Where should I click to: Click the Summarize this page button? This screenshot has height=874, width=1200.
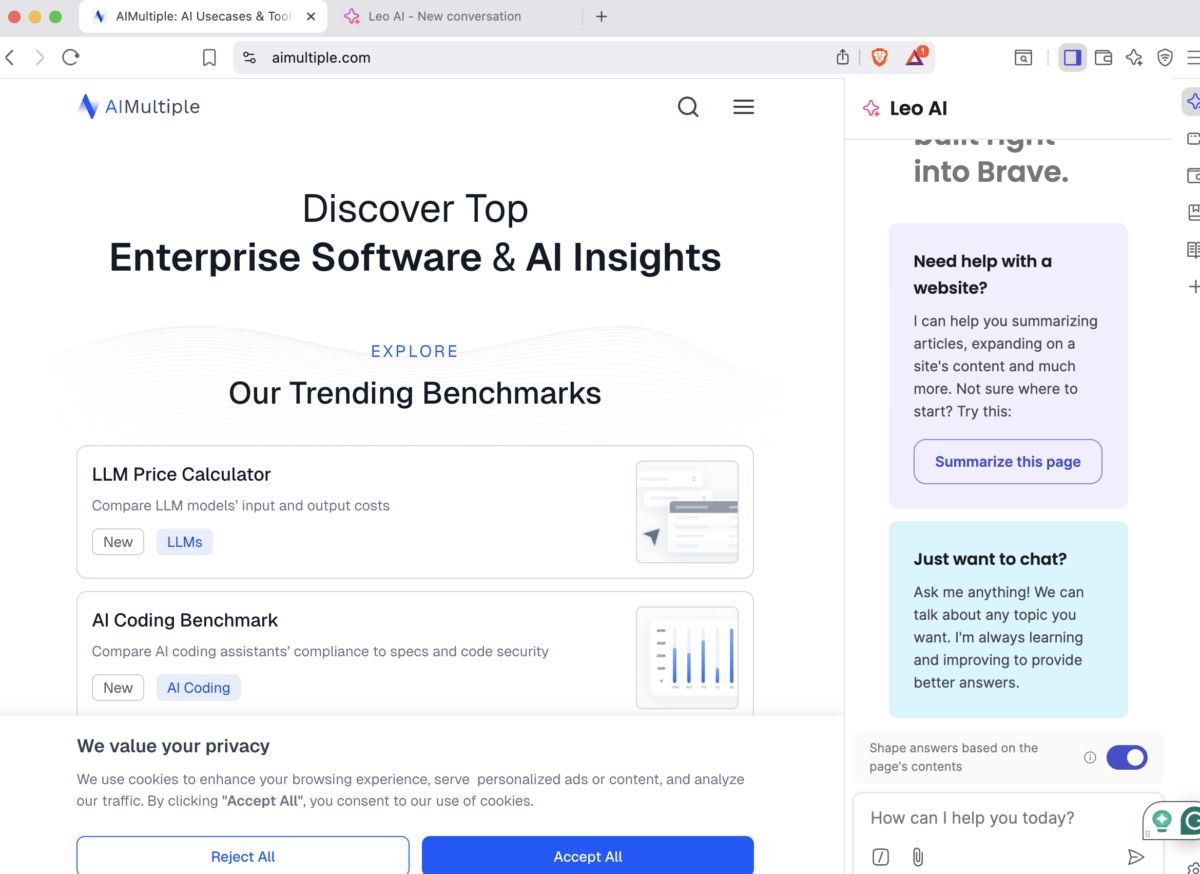click(1007, 461)
